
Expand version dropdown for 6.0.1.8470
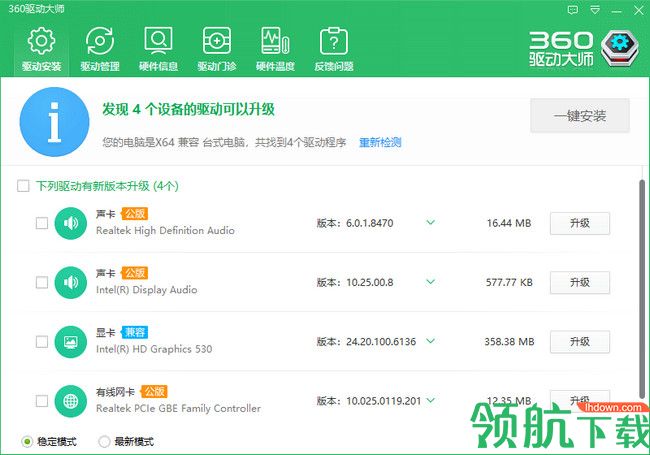click(431, 223)
